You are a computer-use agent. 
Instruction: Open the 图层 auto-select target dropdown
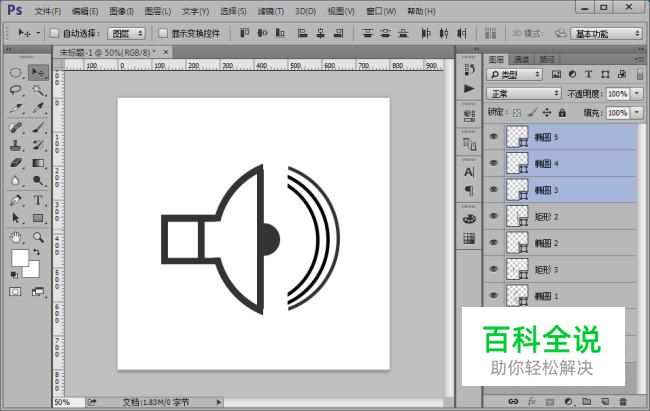tap(126, 34)
